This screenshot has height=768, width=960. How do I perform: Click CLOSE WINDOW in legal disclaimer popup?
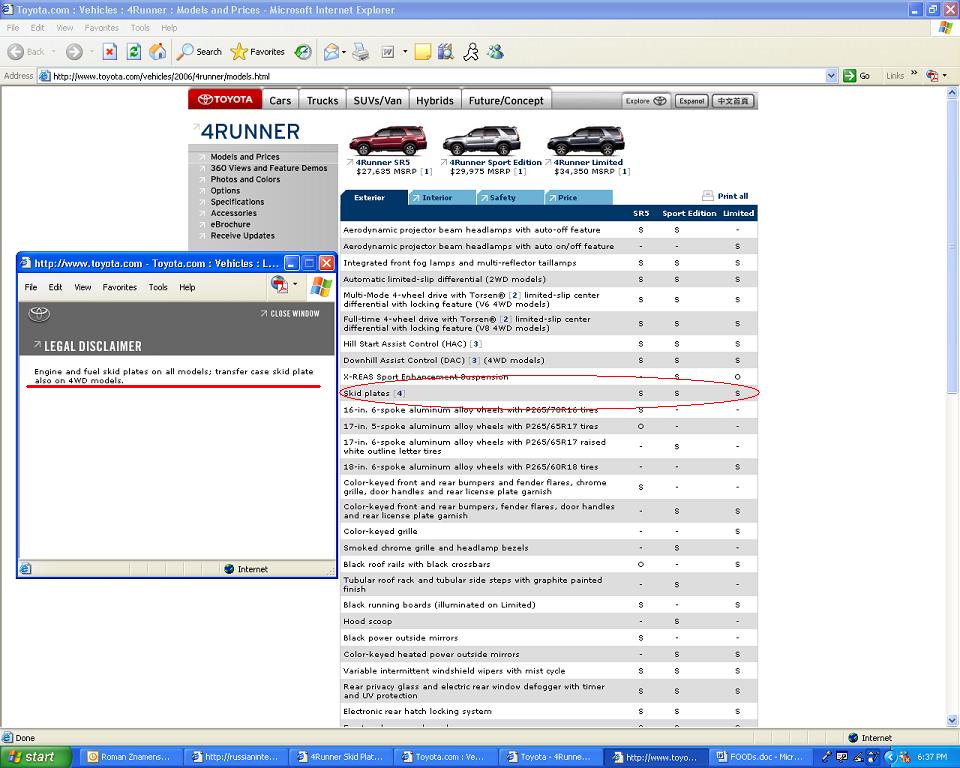click(290, 314)
